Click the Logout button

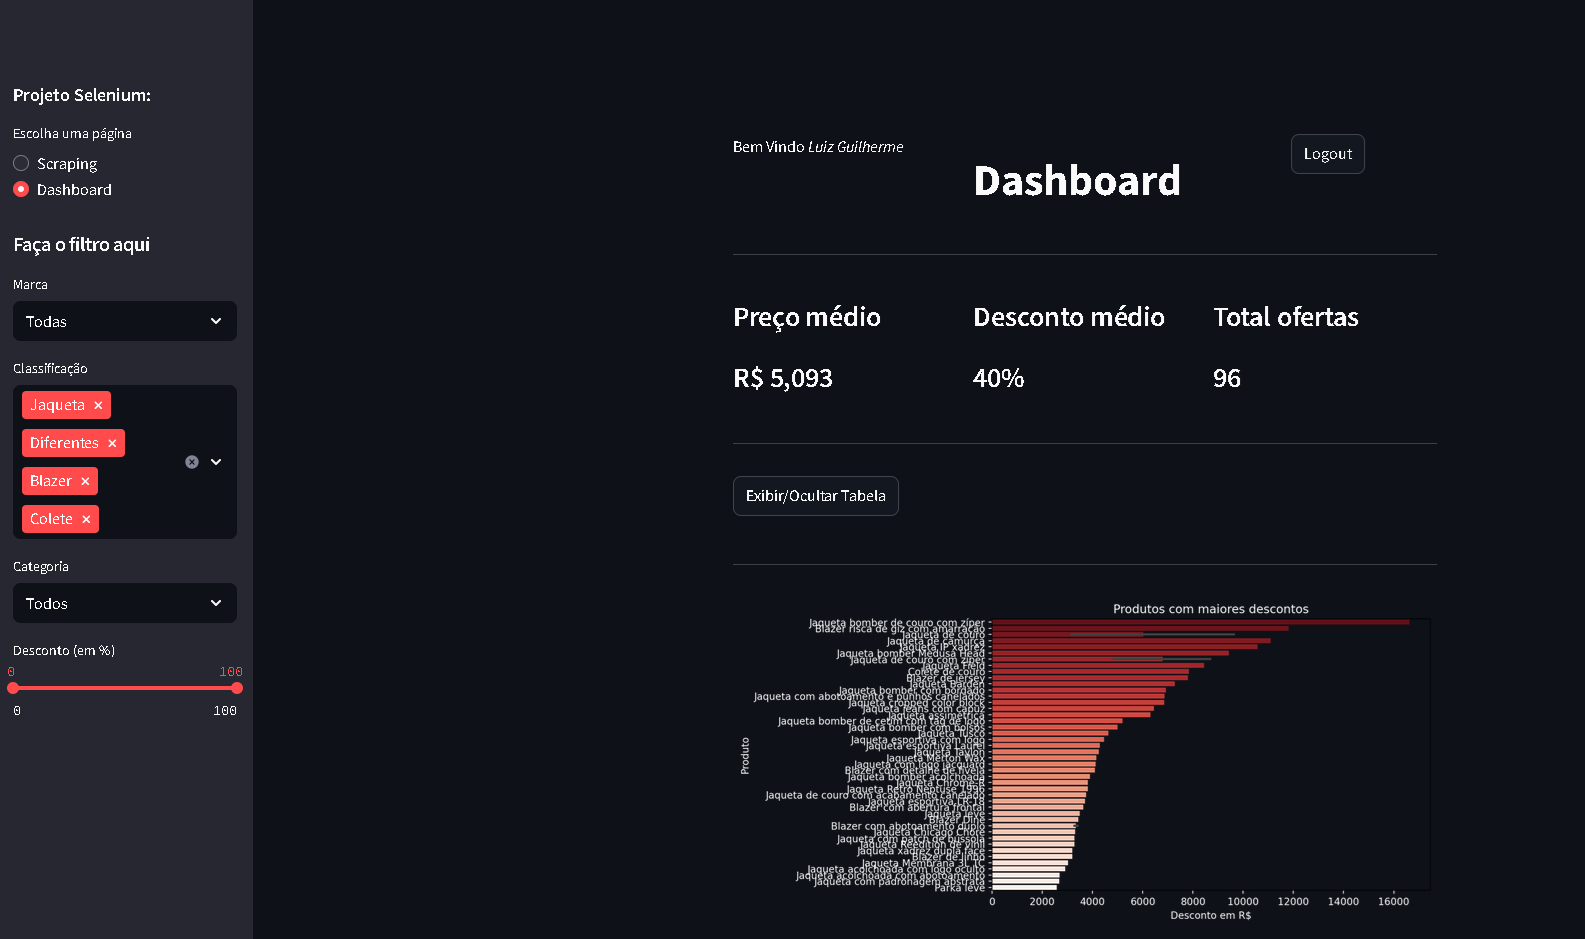(1327, 154)
